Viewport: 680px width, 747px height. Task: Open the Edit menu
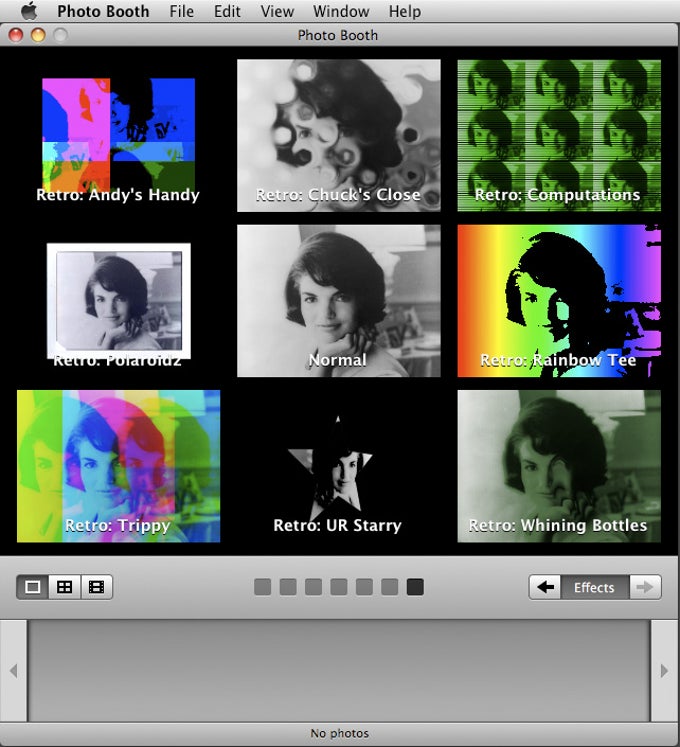[227, 11]
